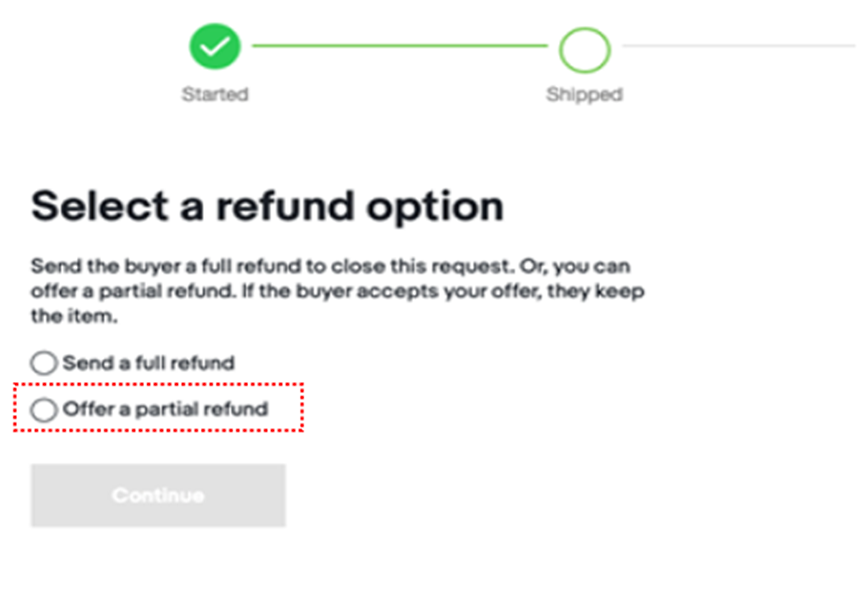Click the refund instructions paragraph
The height and width of the screenshot is (597, 865).
(338, 292)
